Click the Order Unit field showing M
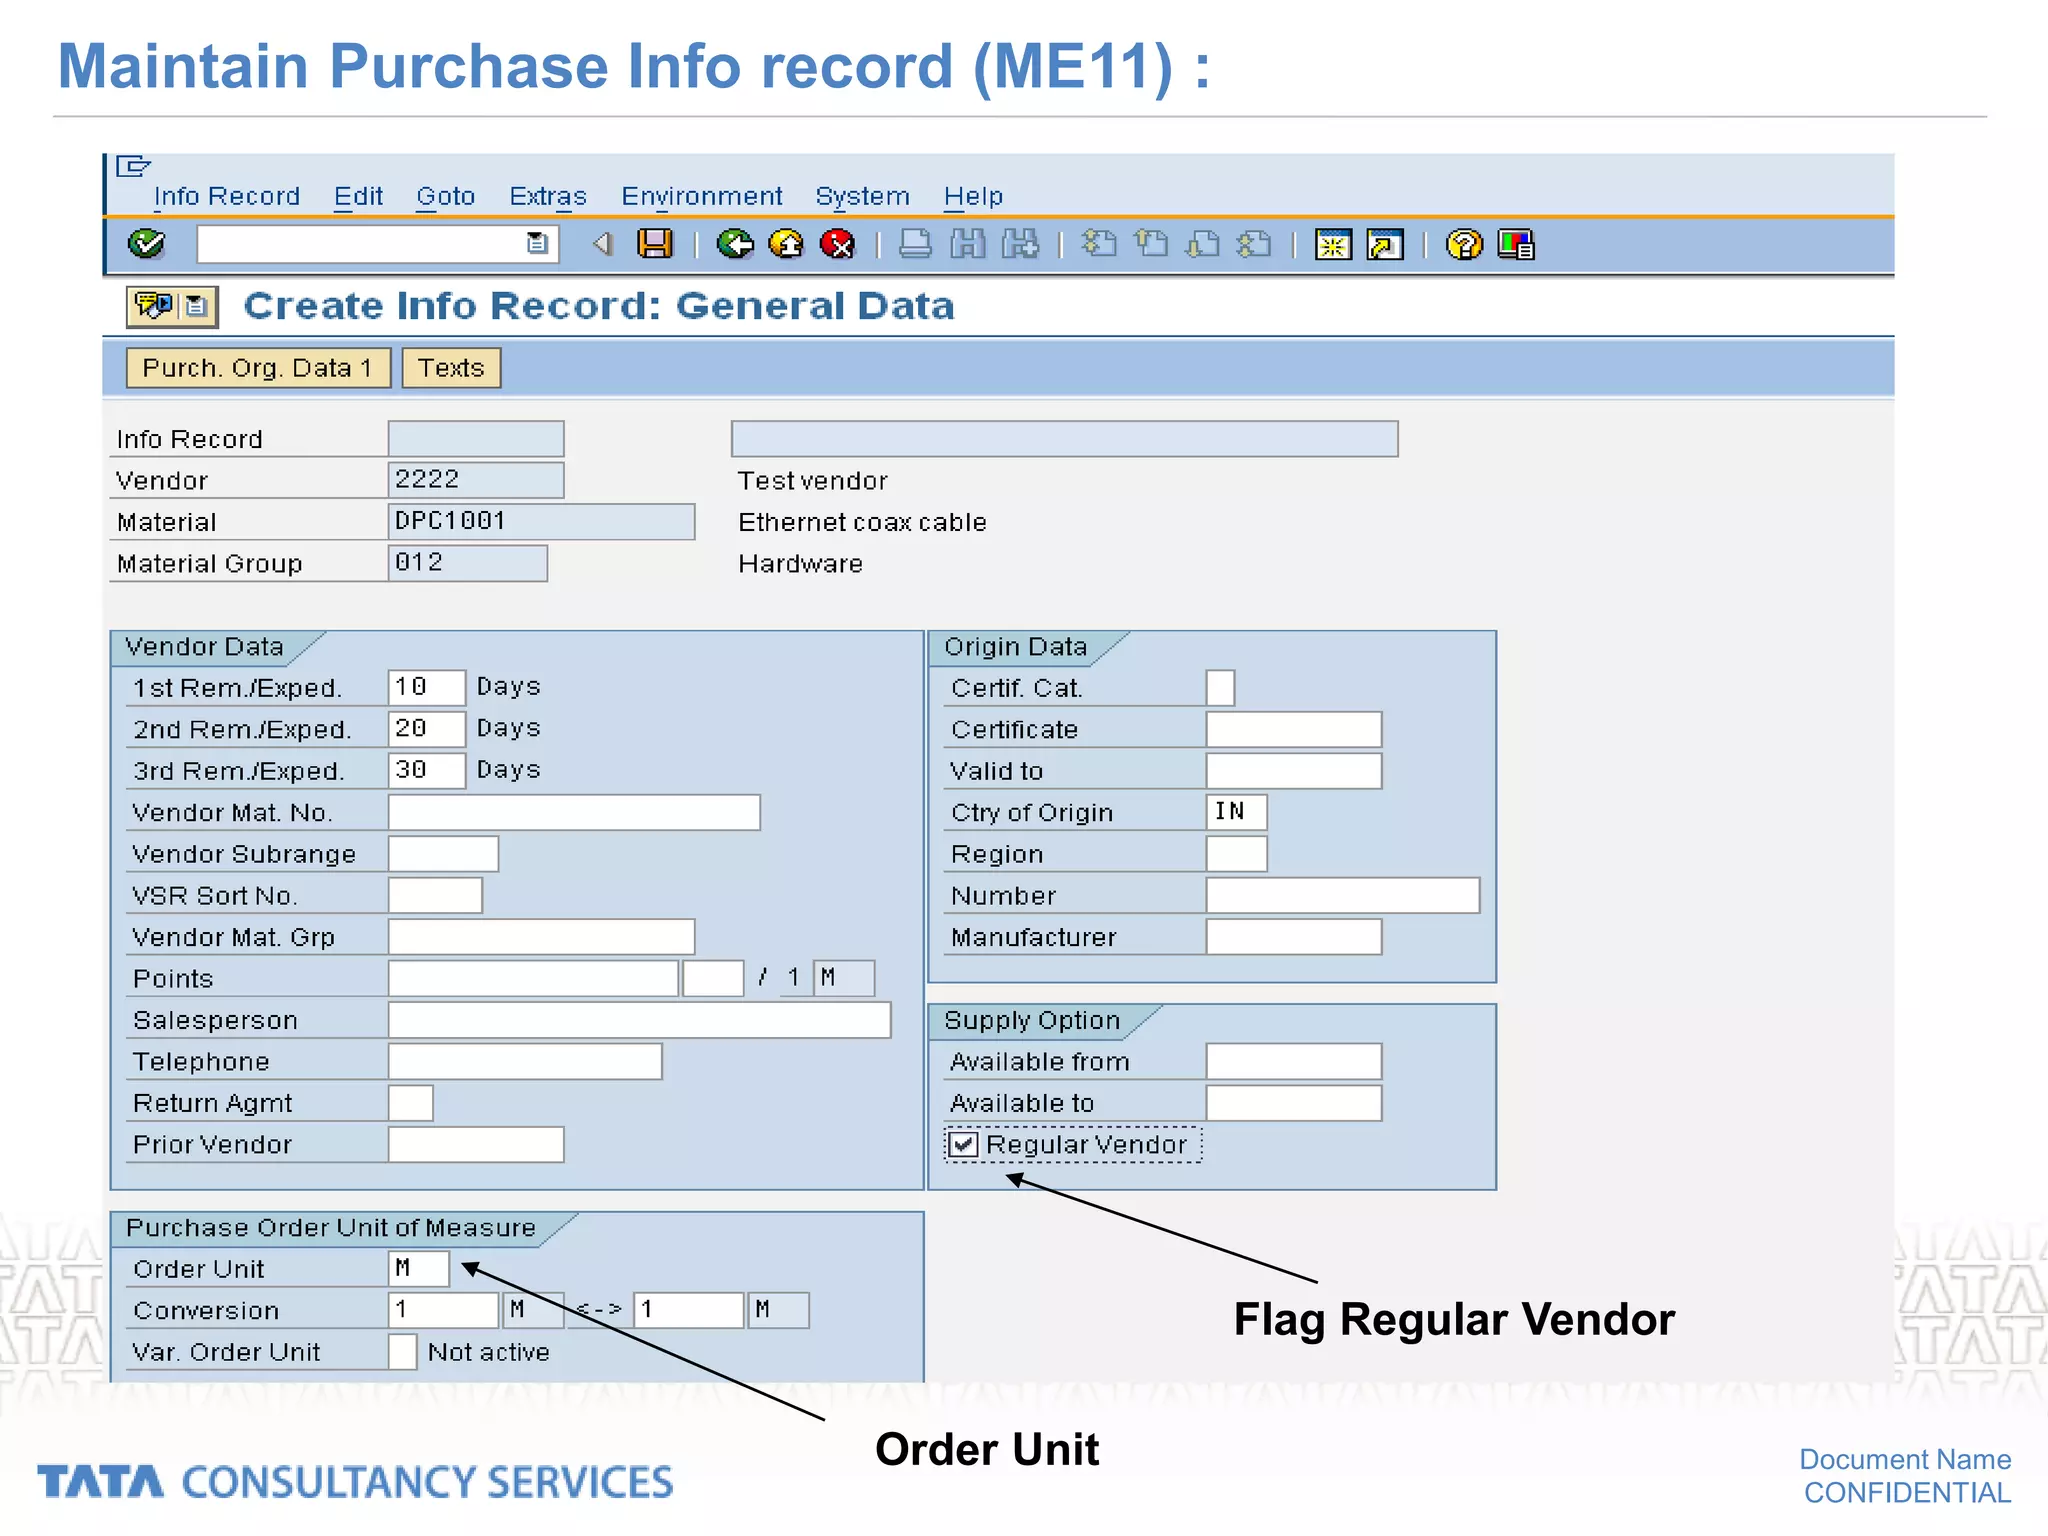 tap(419, 1268)
